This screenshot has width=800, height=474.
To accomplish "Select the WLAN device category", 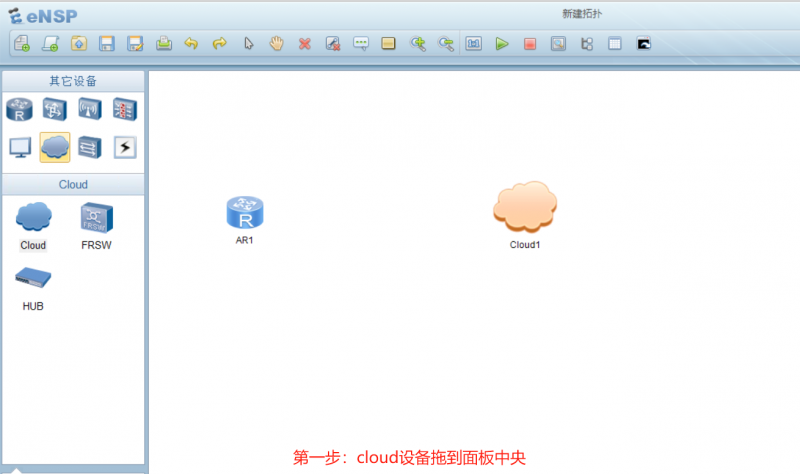I will [x=90, y=109].
